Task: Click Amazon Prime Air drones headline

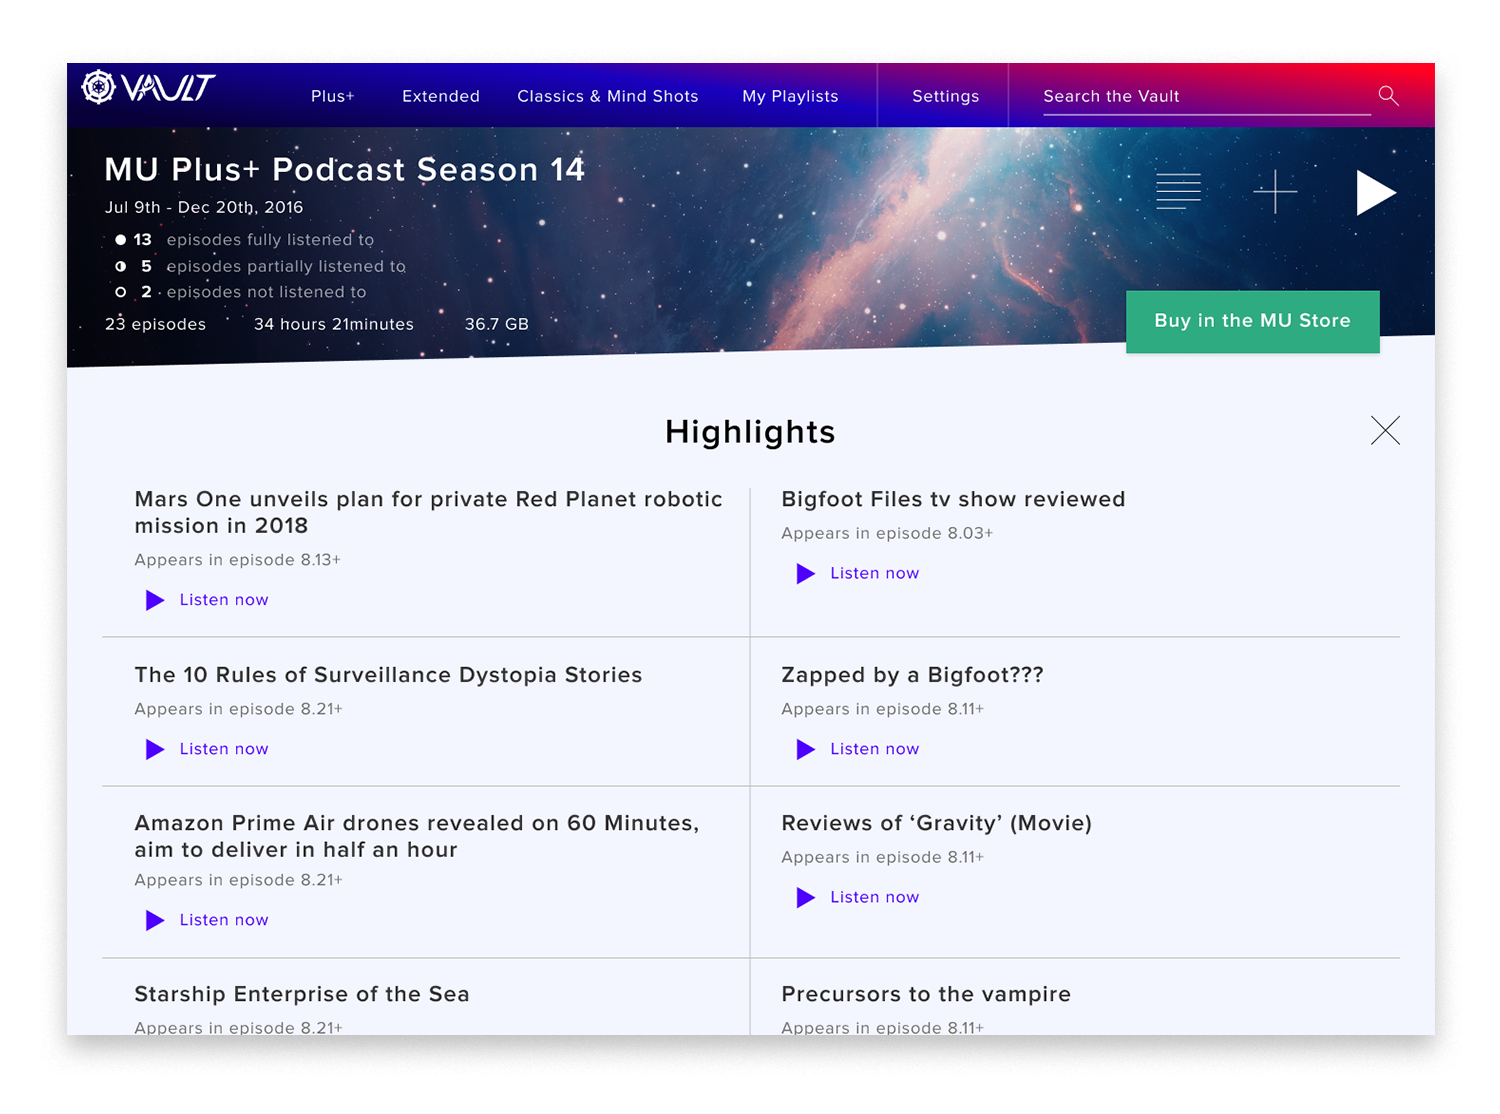Action: (417, 836)
